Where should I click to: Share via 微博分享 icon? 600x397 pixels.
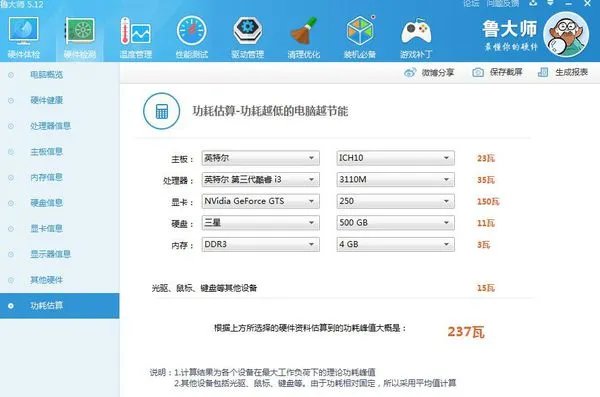pos(410,72)
